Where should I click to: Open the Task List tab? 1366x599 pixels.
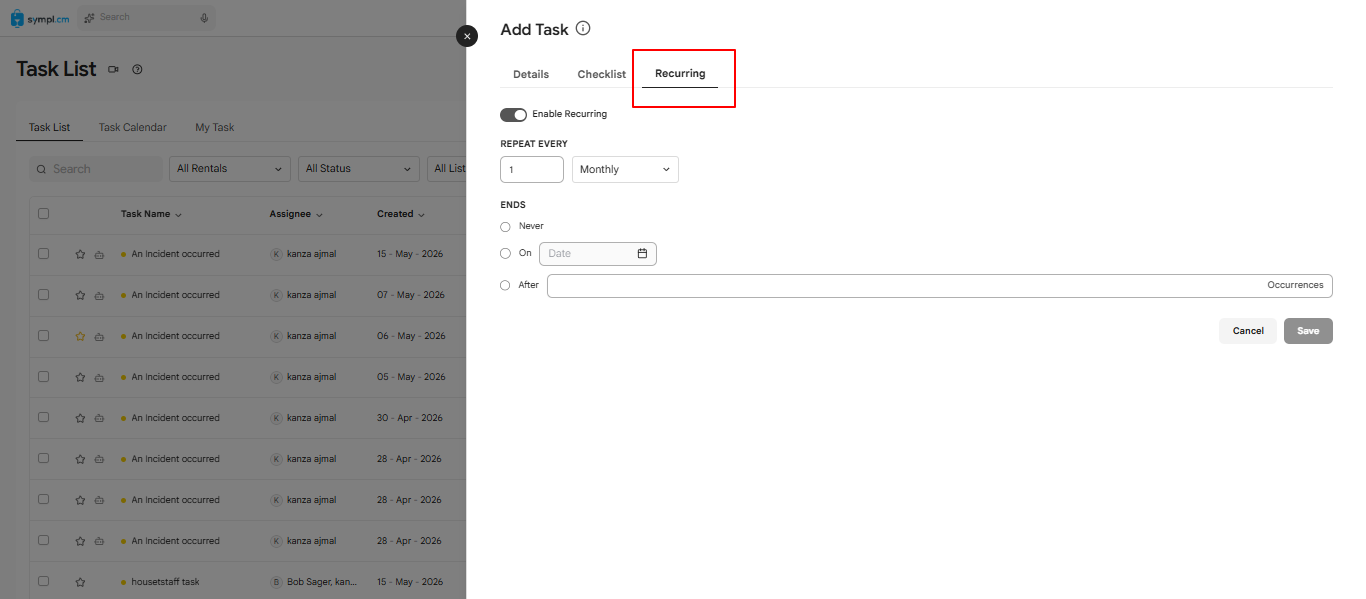[50, 127]
